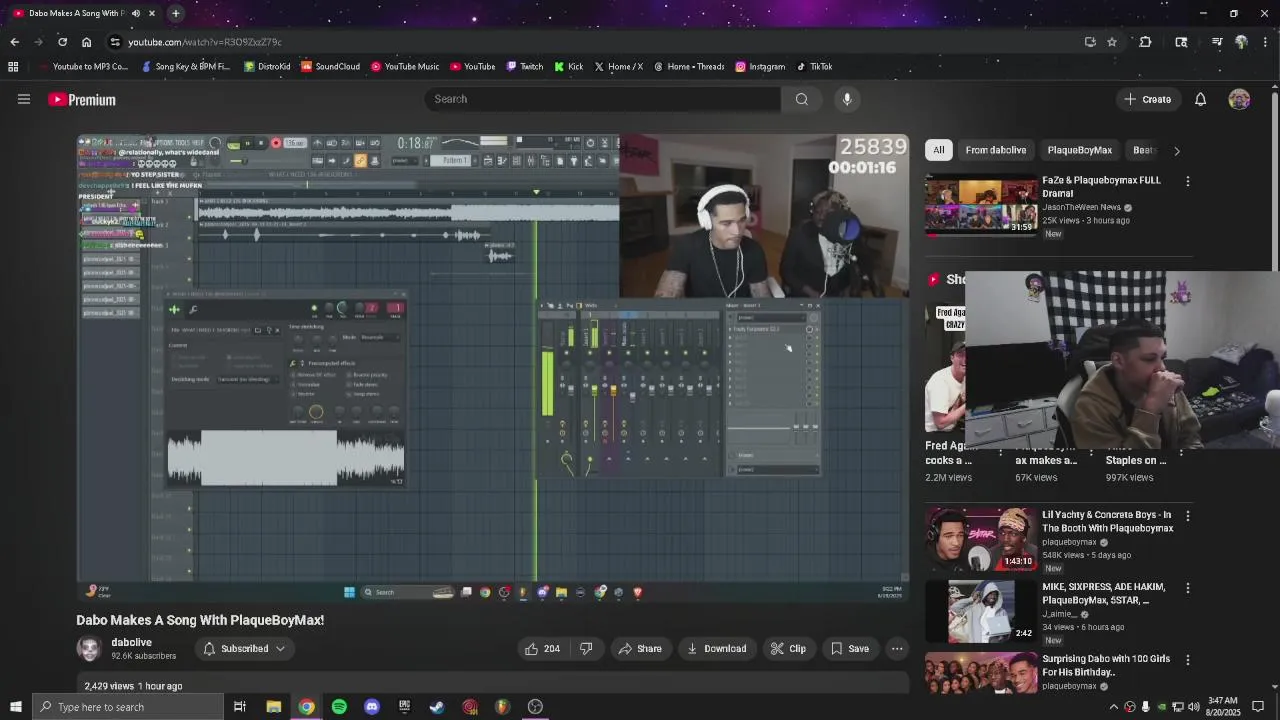Open FL Studio from the taskbar
The width and height of the screenshot is (1280, 720).
click(x=502, y=707)
